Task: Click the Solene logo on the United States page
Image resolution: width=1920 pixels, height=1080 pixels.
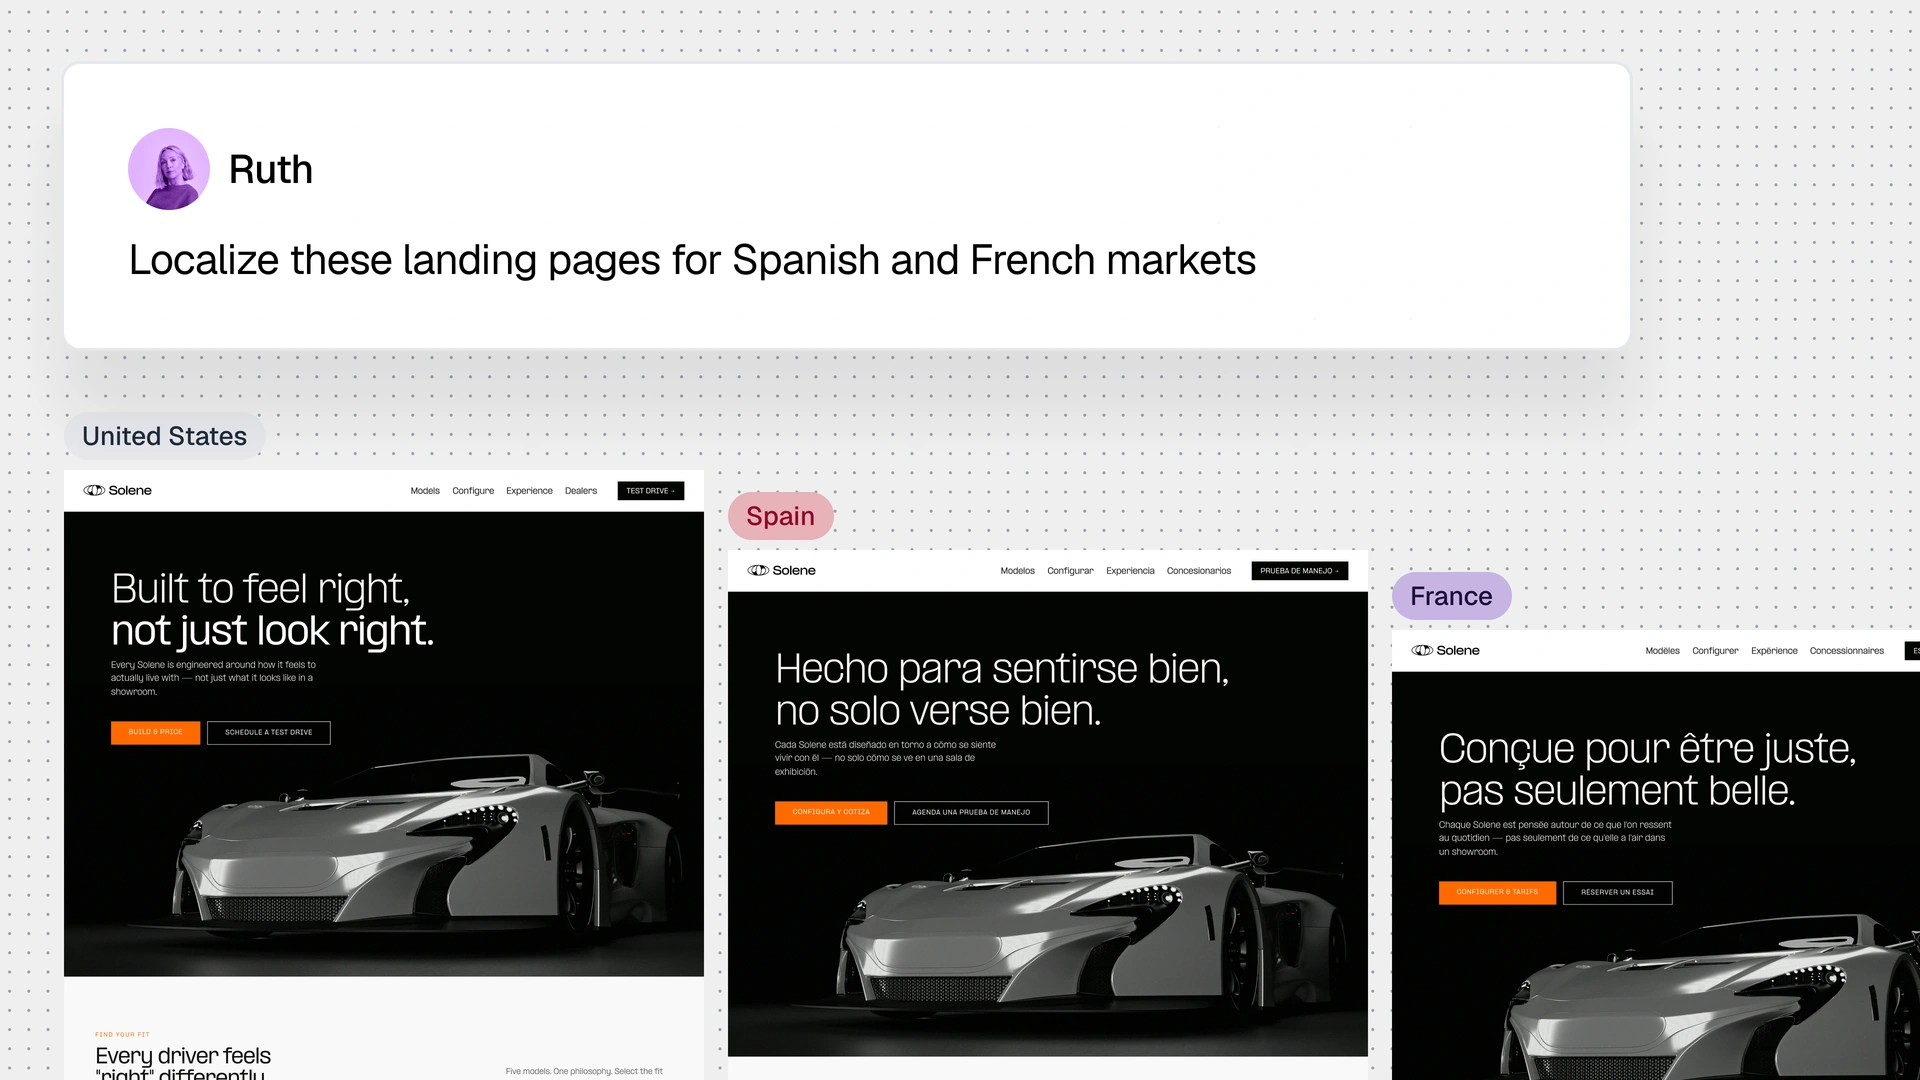Action: click(118, 491)
